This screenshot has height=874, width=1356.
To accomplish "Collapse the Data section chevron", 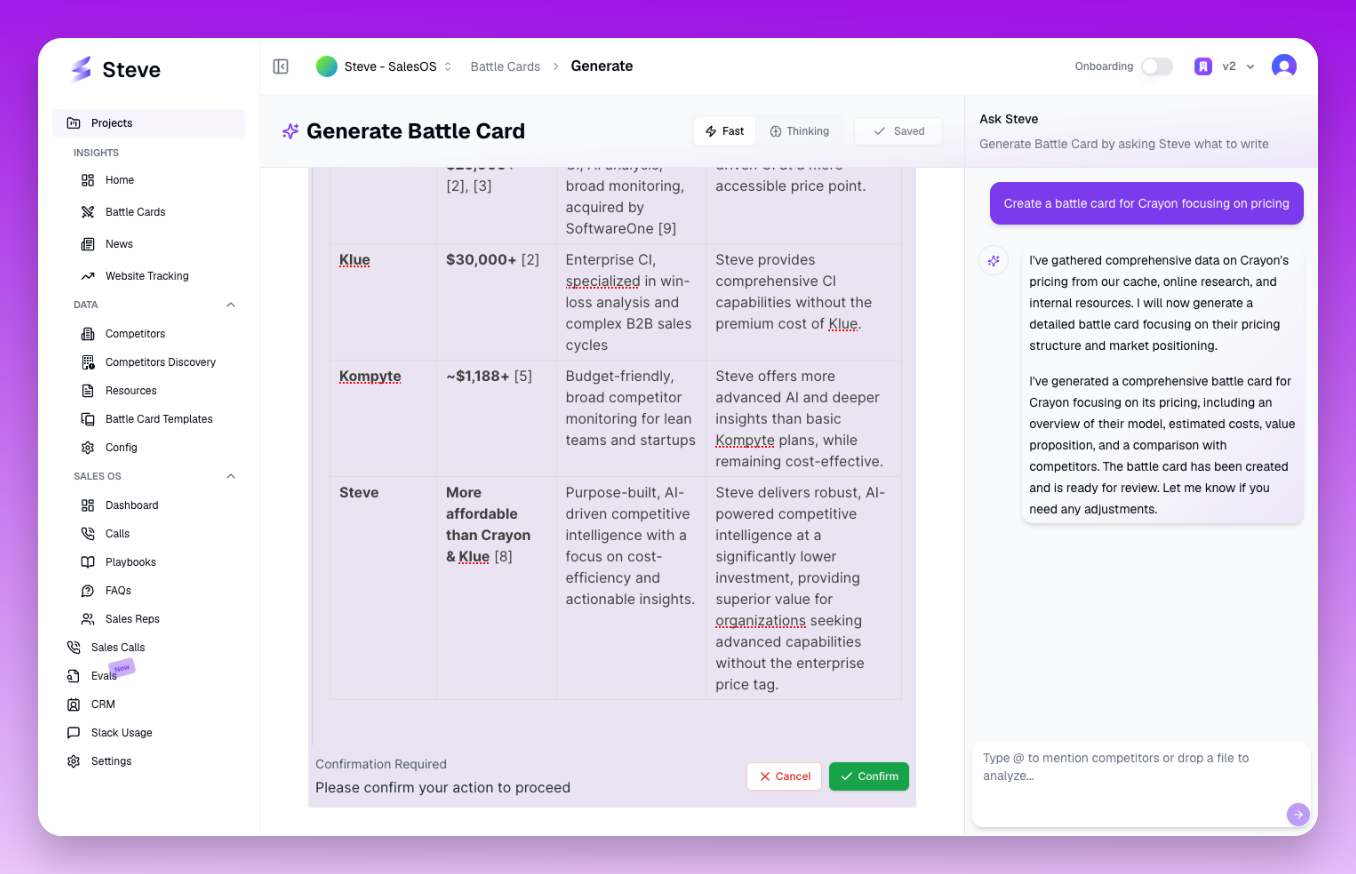I will tap(231, 305).
